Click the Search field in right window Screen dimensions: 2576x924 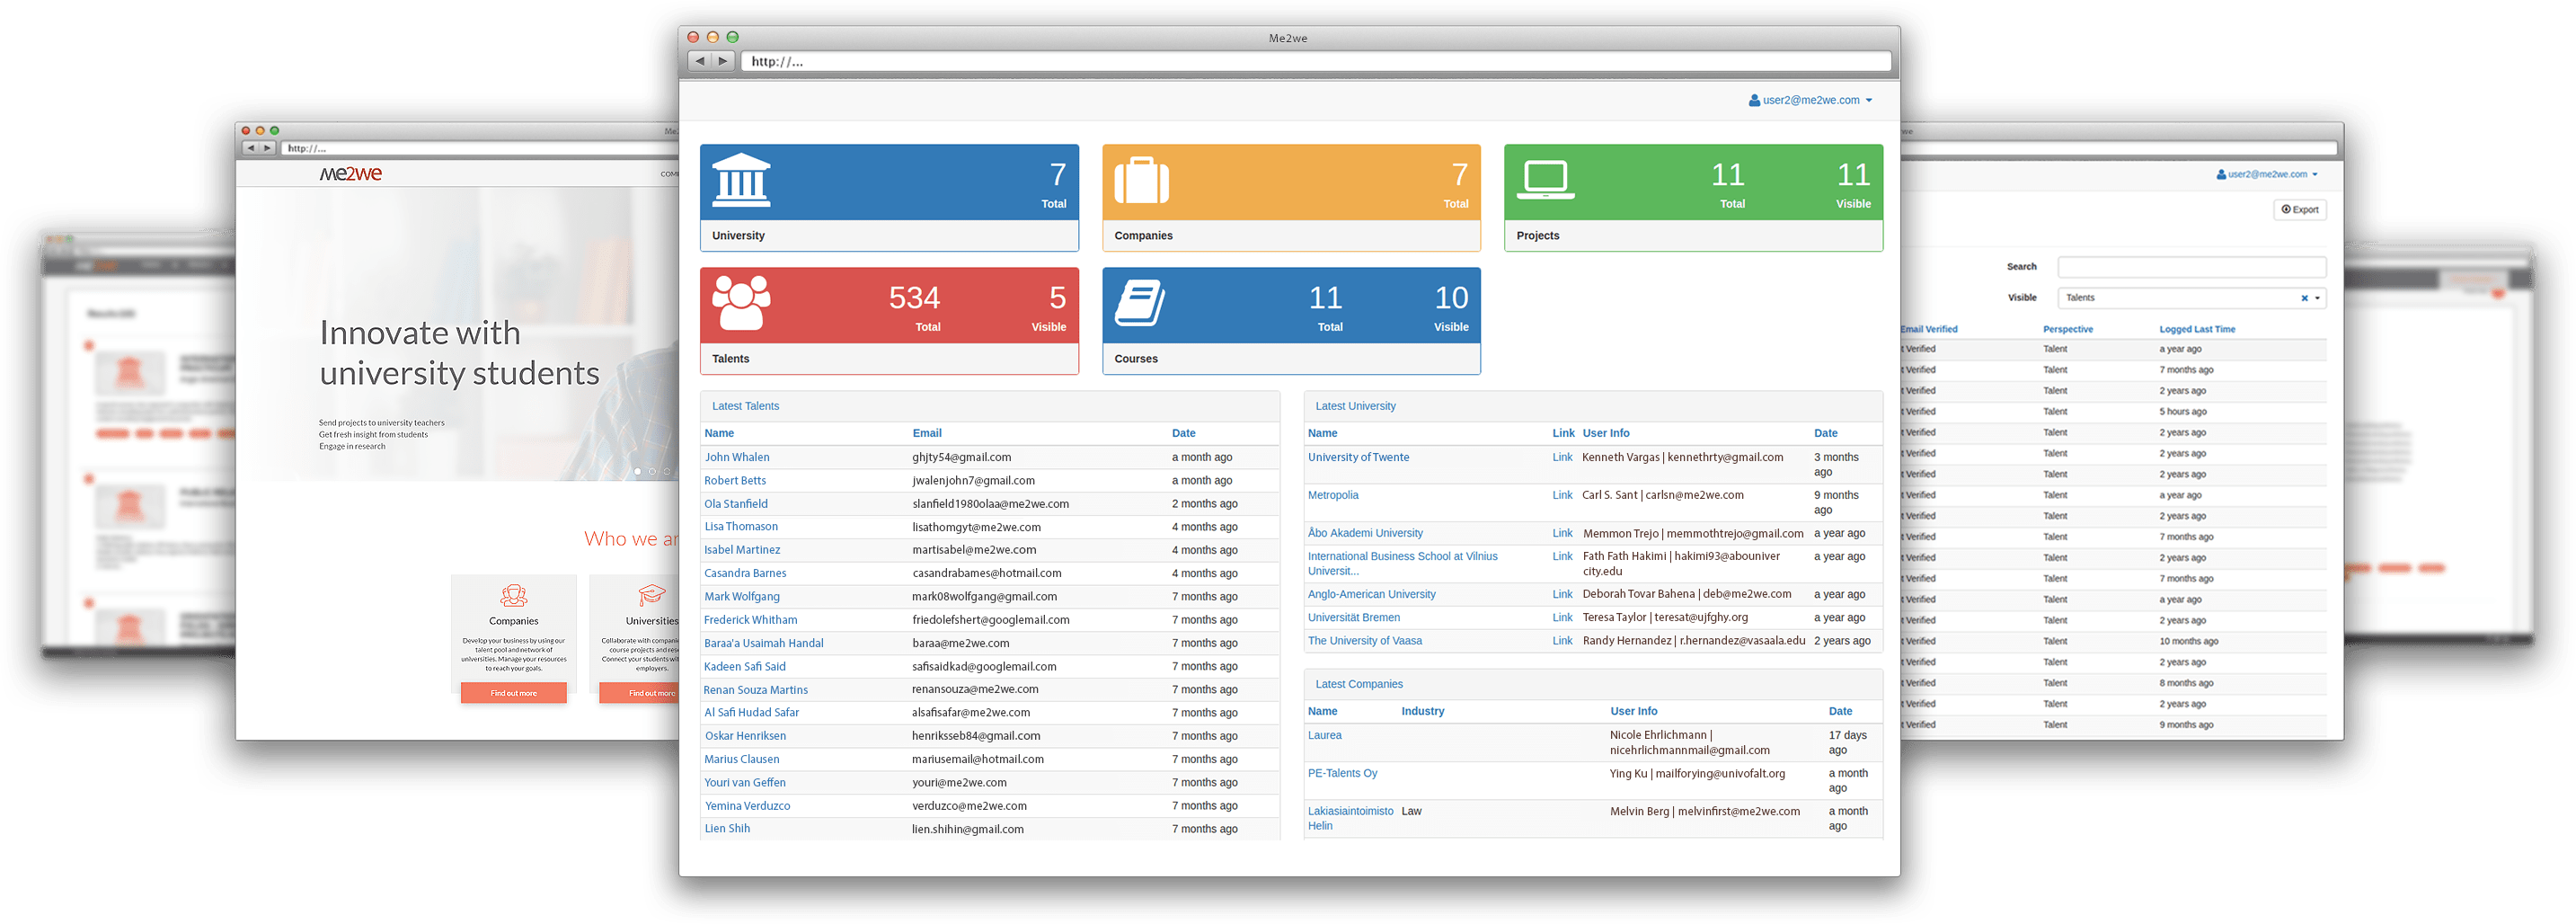(2192, 267)
